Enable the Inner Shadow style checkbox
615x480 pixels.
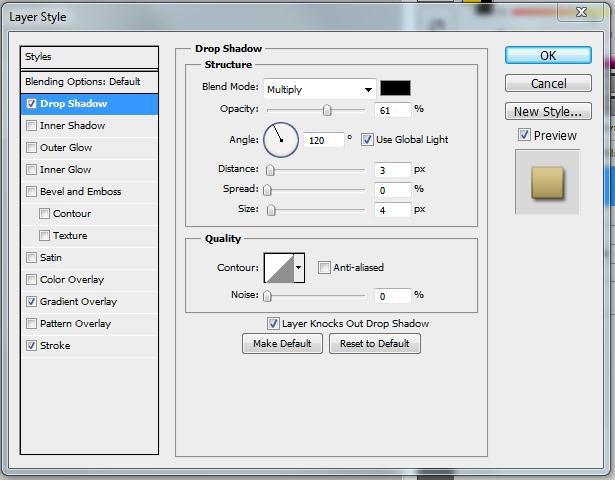pos(32,126)
